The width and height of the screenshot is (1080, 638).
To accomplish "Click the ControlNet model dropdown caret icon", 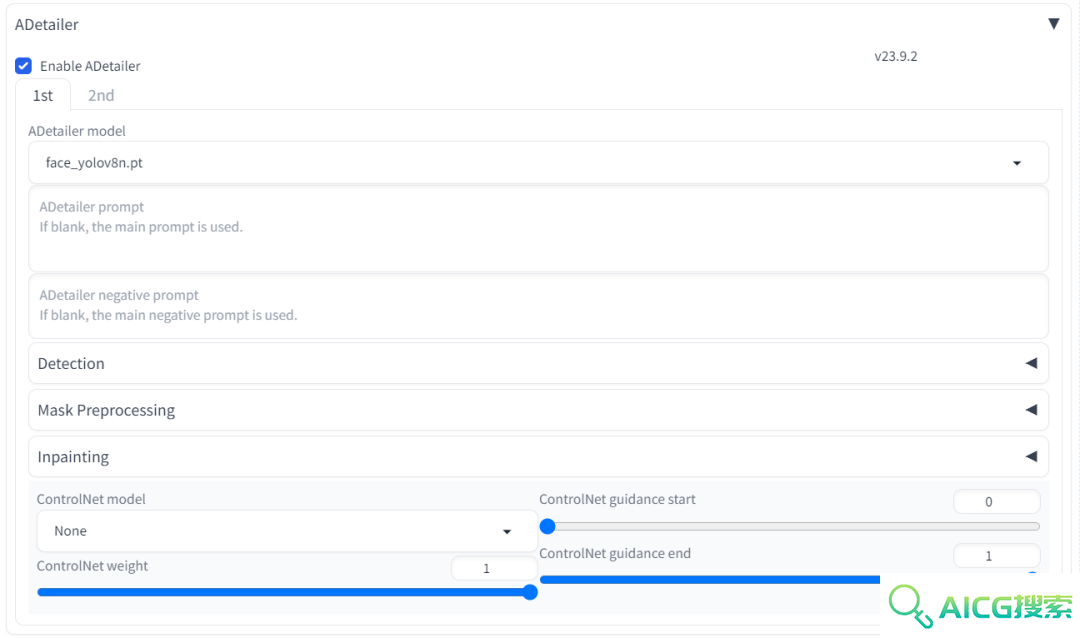I will tap(507, 531).
